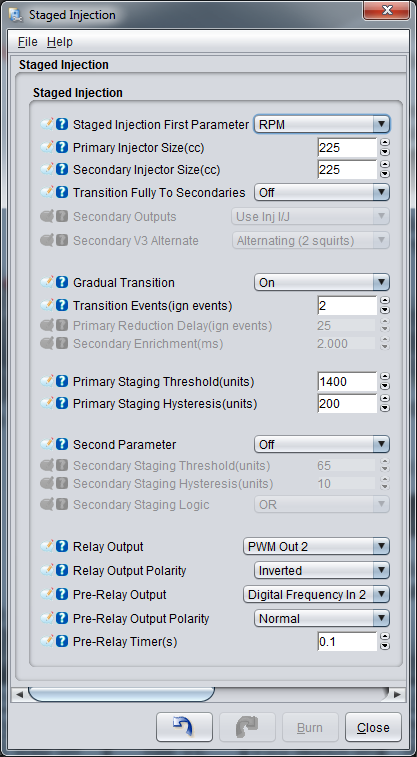Click pencil note icon beside Second Parameter

(x=47, y=444)
